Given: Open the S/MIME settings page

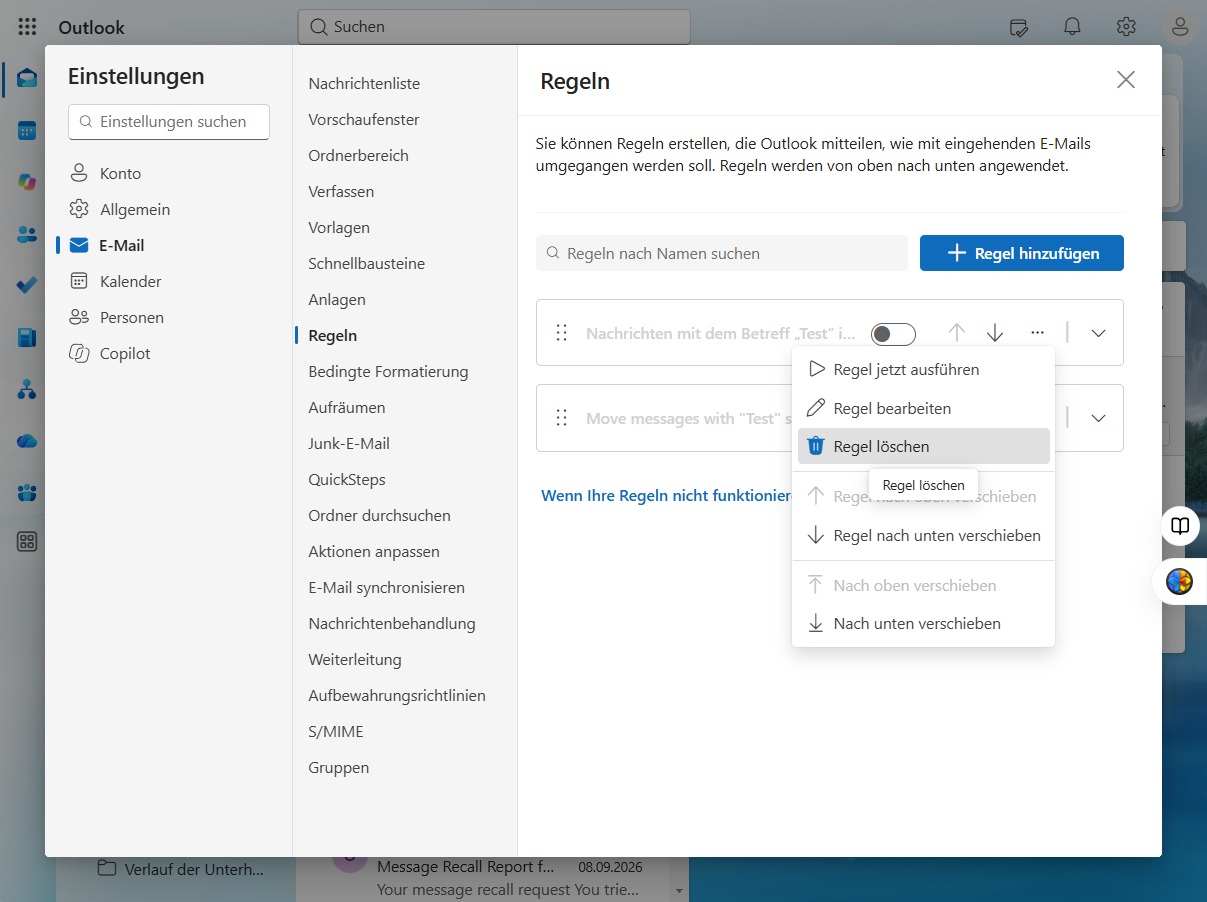Looking at the screenshot, I should pyautogui.click(x=336, y=731).
